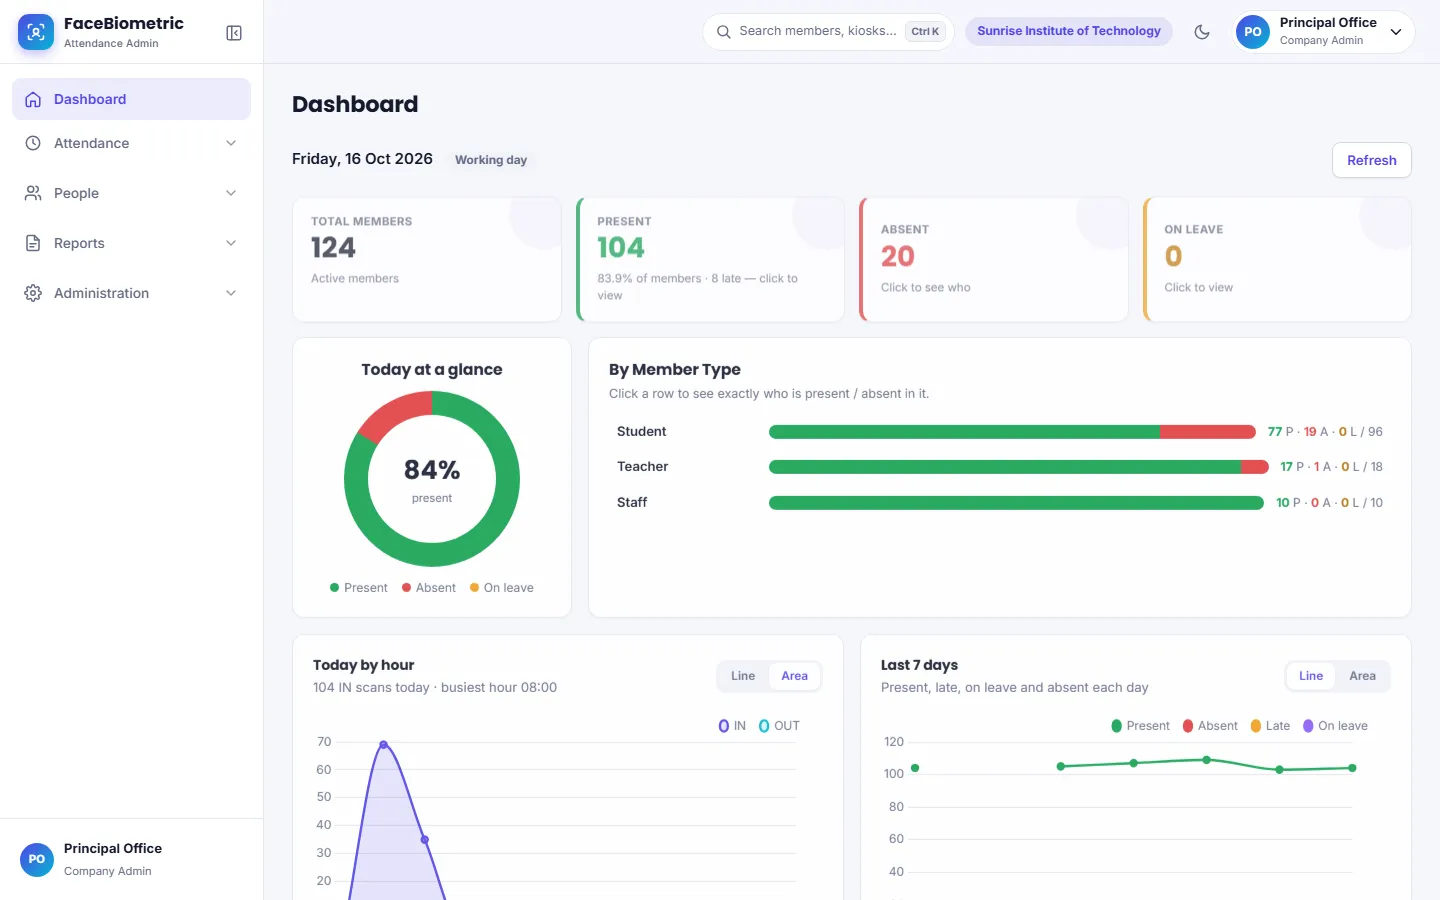Screen dimensions: 1440x900
Task: Open the Dashboard menu item
Action: point(131,99)
